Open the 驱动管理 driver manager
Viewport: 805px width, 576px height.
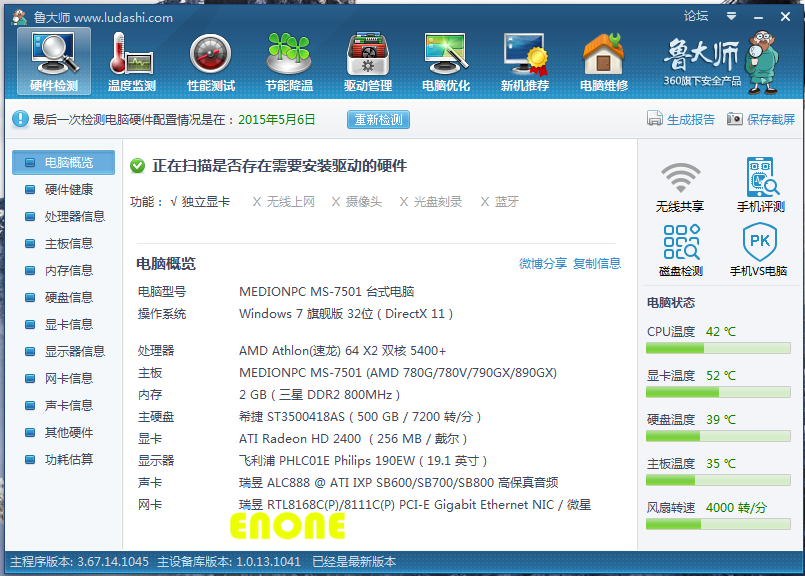click(x=368, y=62)
